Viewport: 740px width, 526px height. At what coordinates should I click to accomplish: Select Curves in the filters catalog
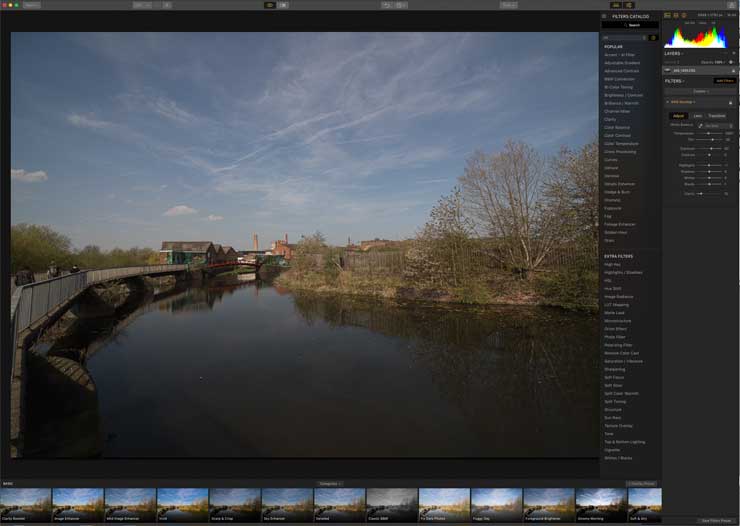(x=611, y=160)
